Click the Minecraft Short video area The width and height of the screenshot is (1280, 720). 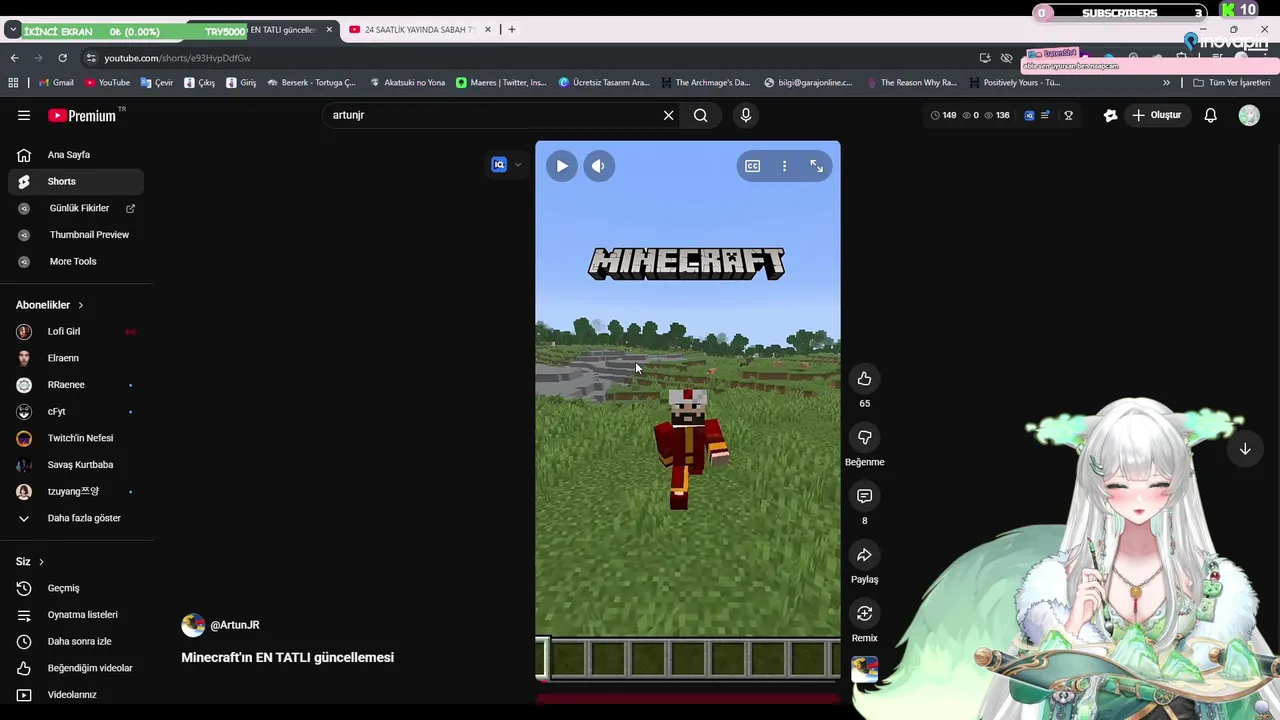tap(688, 410)
